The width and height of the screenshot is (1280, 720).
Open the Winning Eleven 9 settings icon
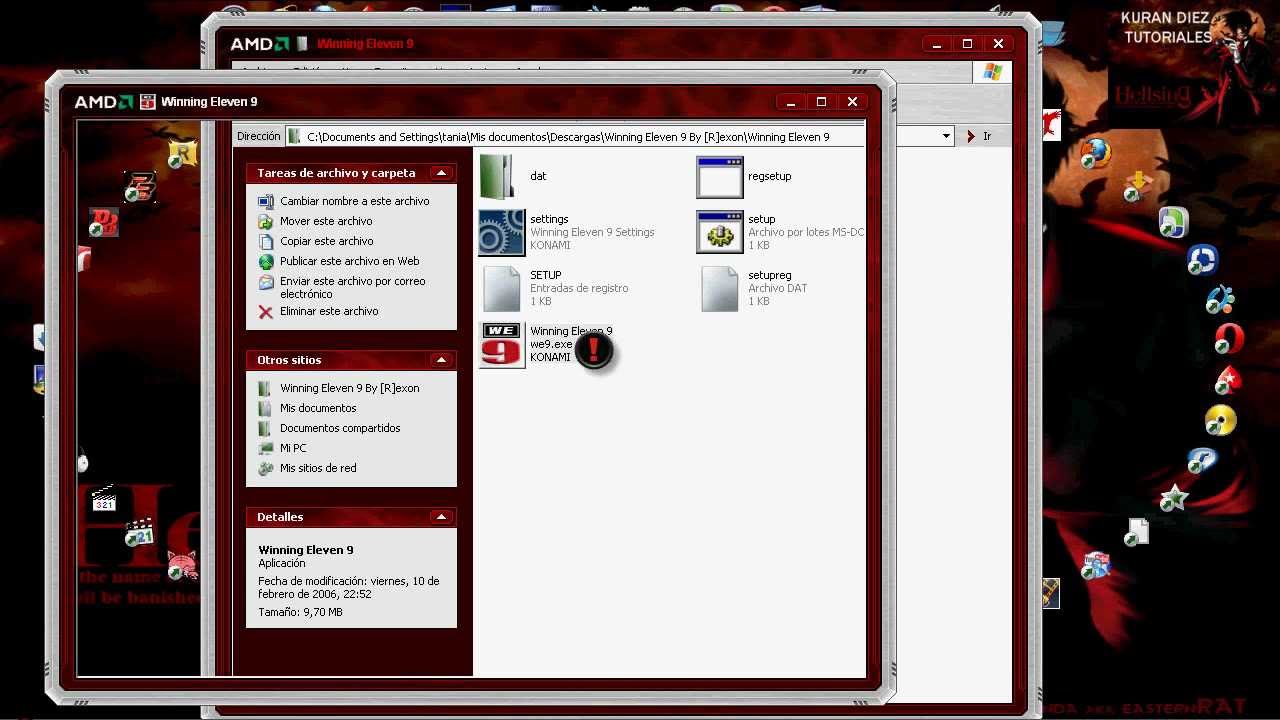(501, 232)
